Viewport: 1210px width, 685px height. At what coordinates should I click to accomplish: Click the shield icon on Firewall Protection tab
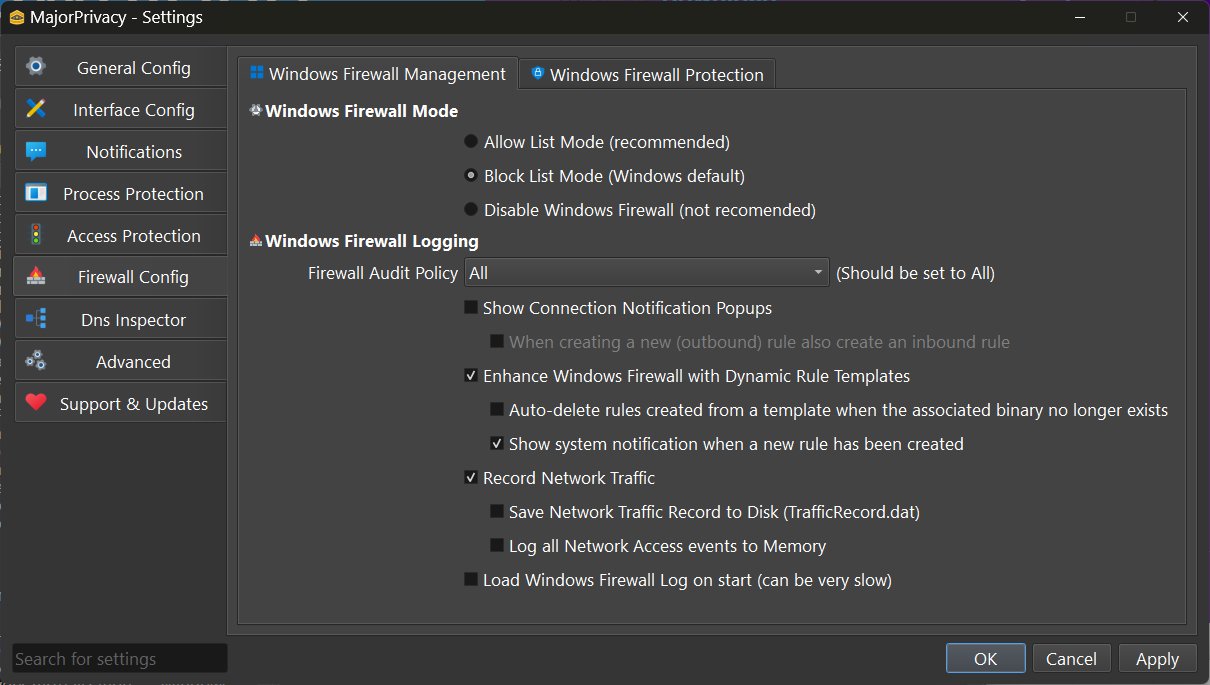(x=538, y=73)
